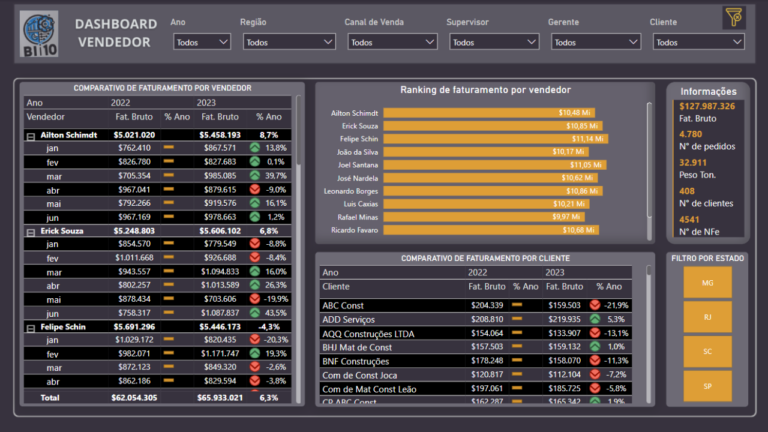Click the 4.780 pedidos value
Viewport: 768px width, 432px height.
coord(691,134)
